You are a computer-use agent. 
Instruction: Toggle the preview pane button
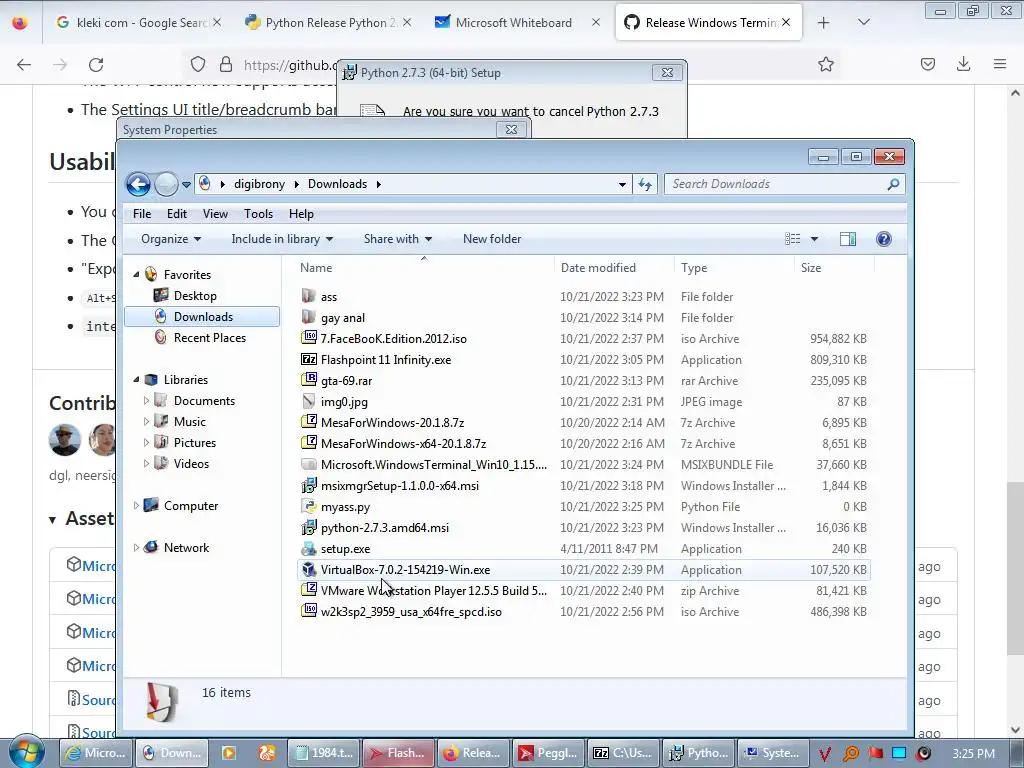point(848,239)
